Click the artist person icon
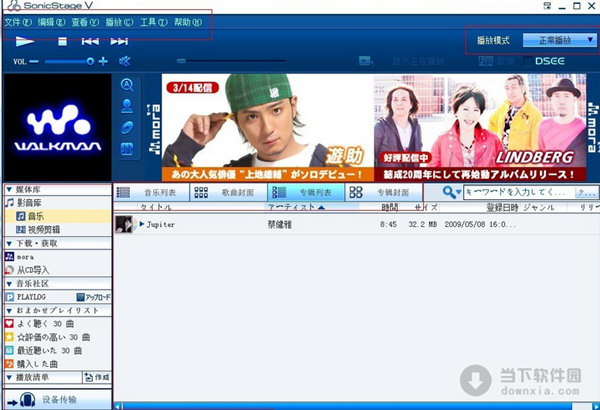Viewport: 600px width, 410px height. (x=127, y=106)
